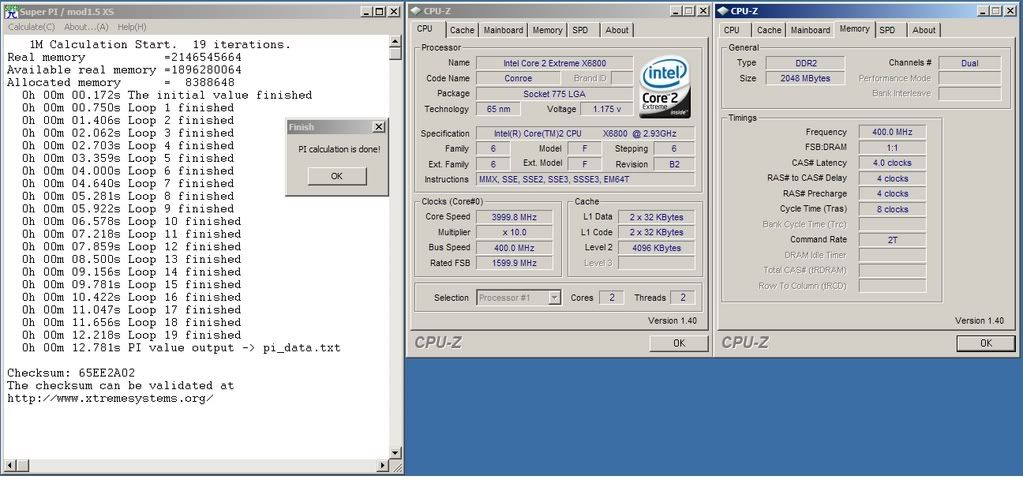Click the Super PI title bar icon
The width and height of the screenshot is (1023, 491).
point(11,11)
